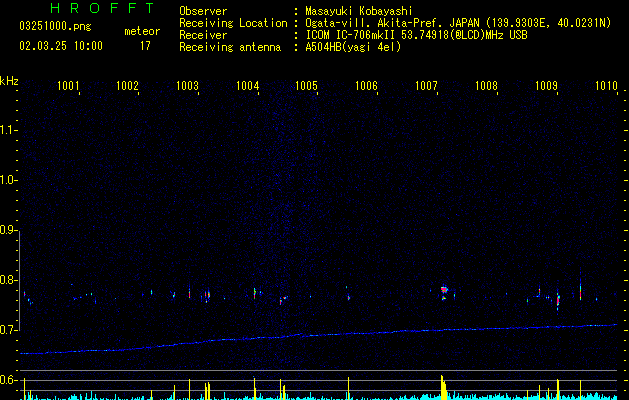Click the Receiving antenna label
629x400 pixels.
230,47
